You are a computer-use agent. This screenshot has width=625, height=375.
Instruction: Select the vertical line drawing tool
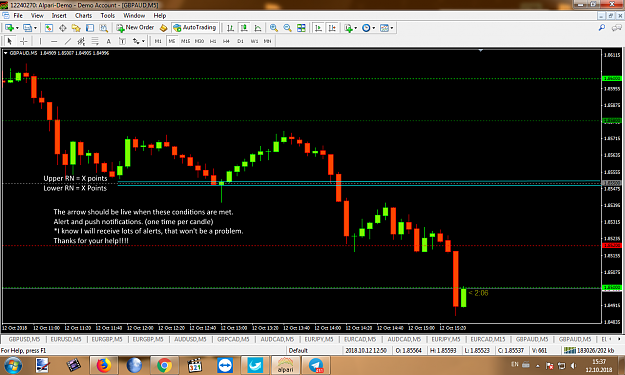click(x=40, y=41)
